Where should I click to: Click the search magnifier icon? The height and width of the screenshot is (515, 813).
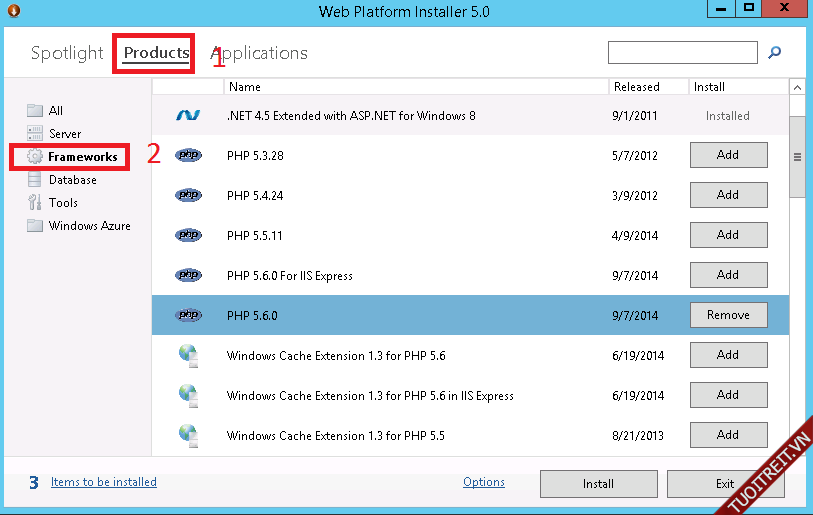coord(774,53)
